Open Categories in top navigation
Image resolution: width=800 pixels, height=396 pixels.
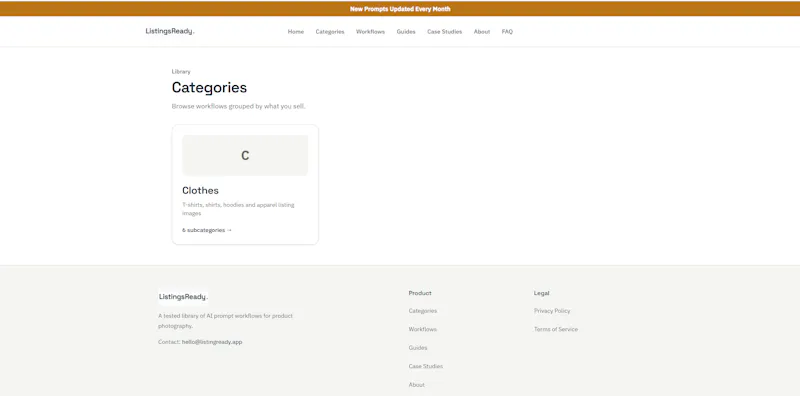[x=330, y=32]
